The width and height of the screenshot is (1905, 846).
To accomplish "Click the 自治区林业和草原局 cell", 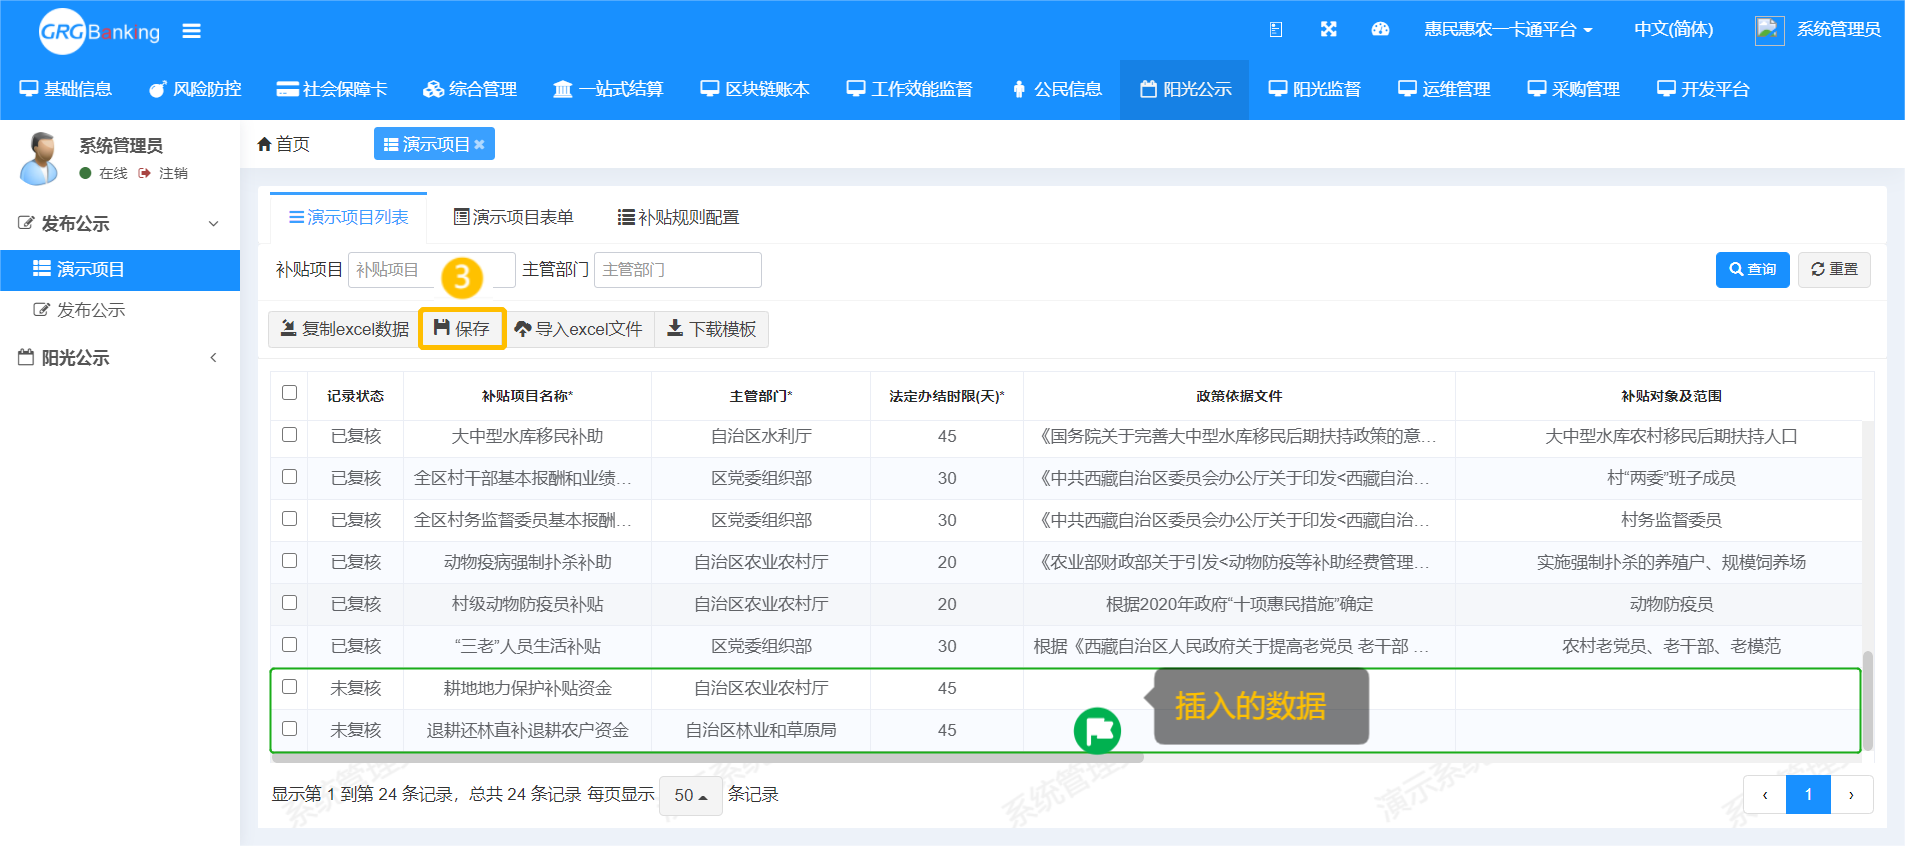I will [761, 730].
